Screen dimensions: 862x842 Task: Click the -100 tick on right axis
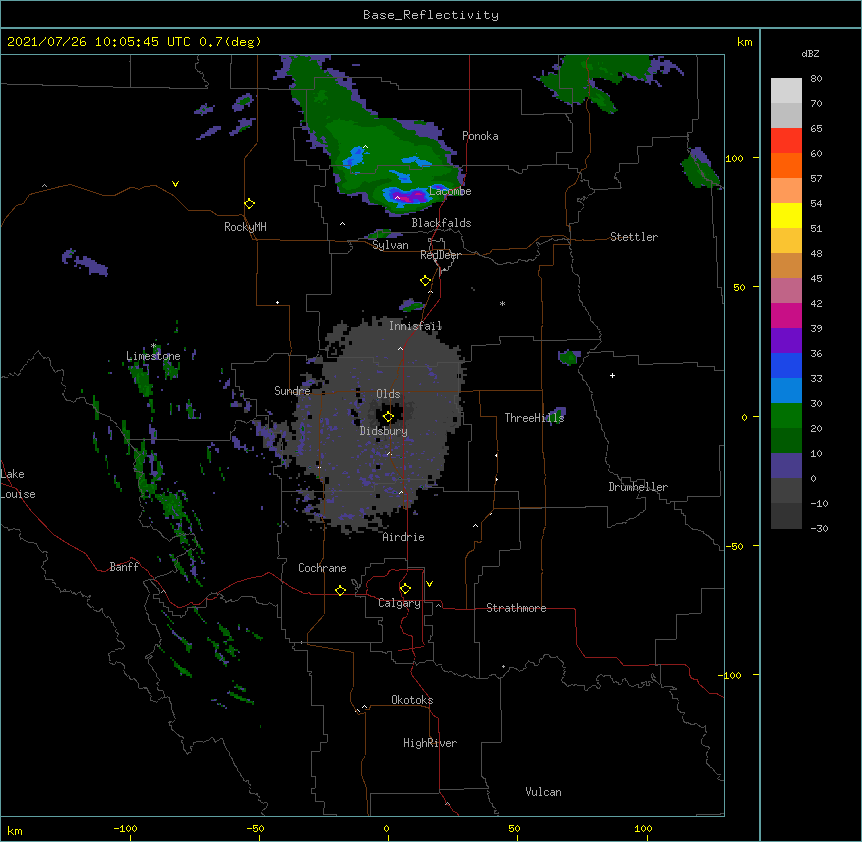click(x=731, y=675)
